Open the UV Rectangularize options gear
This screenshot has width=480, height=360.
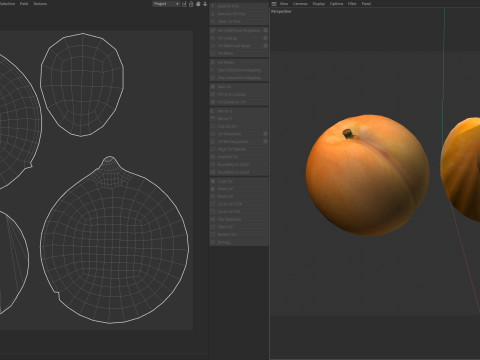tap(266, 141)
